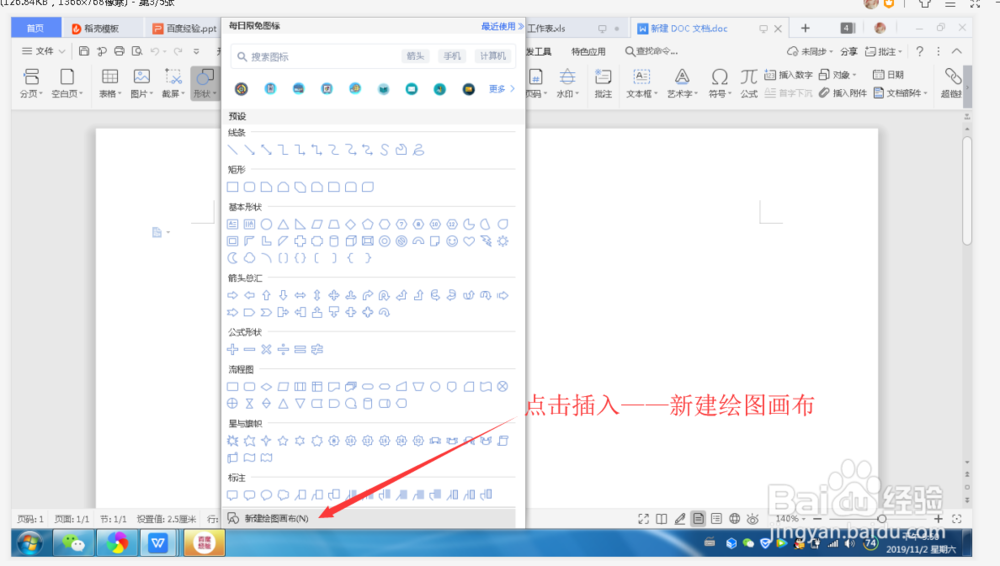Open the Shapes (形状) tool in ribbon
The image size is (1000, 566).
click(204, 83)
